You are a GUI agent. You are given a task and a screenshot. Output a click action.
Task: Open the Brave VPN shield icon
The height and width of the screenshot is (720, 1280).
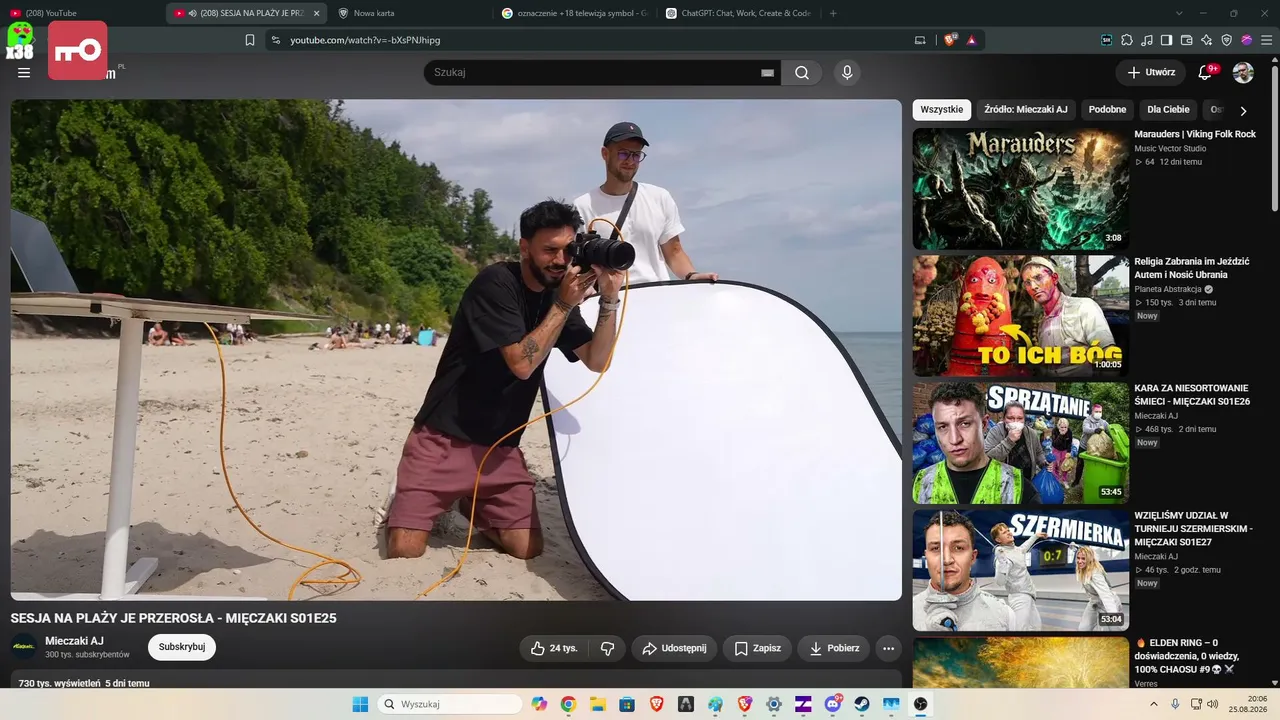point(1227,40)
